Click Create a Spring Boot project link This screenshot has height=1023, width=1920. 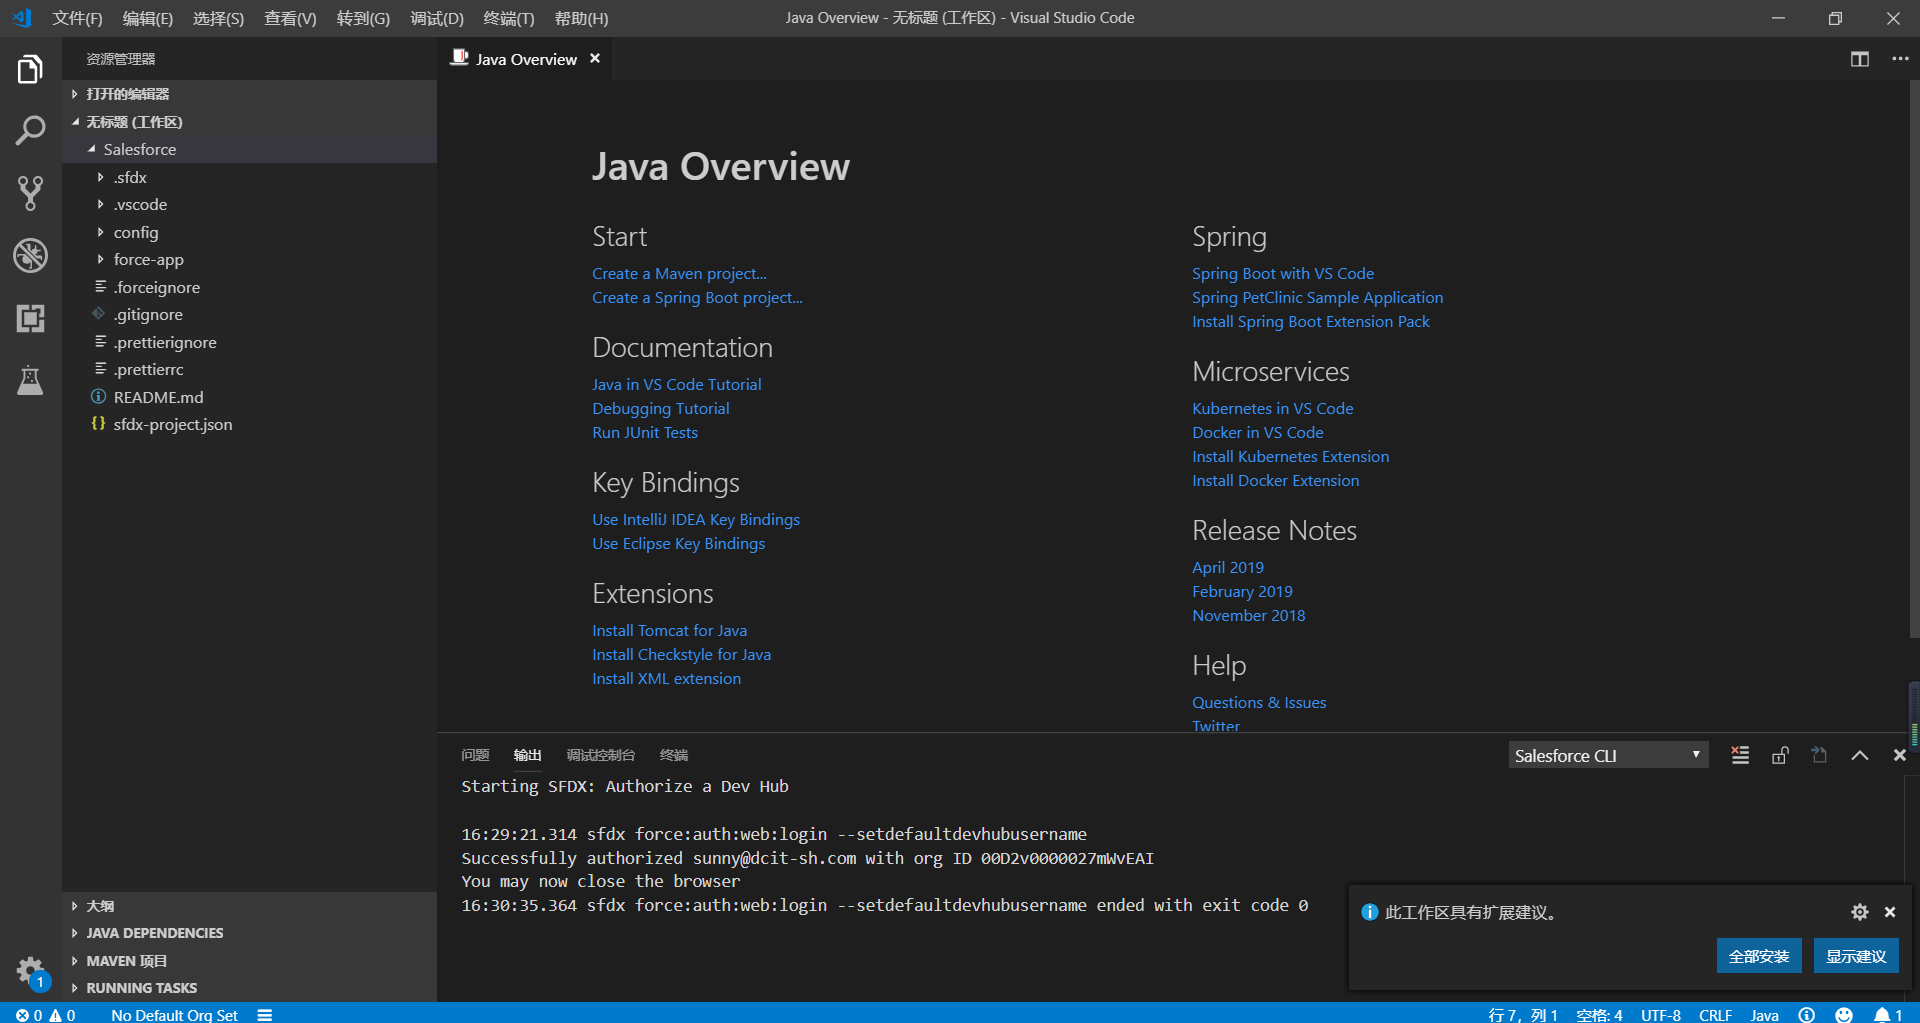point(697,298)
